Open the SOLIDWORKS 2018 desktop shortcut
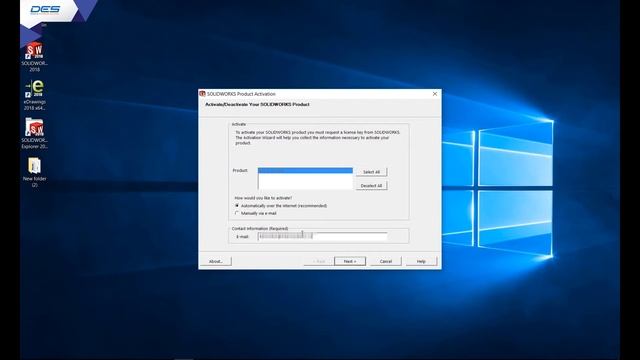 (34, 57)
